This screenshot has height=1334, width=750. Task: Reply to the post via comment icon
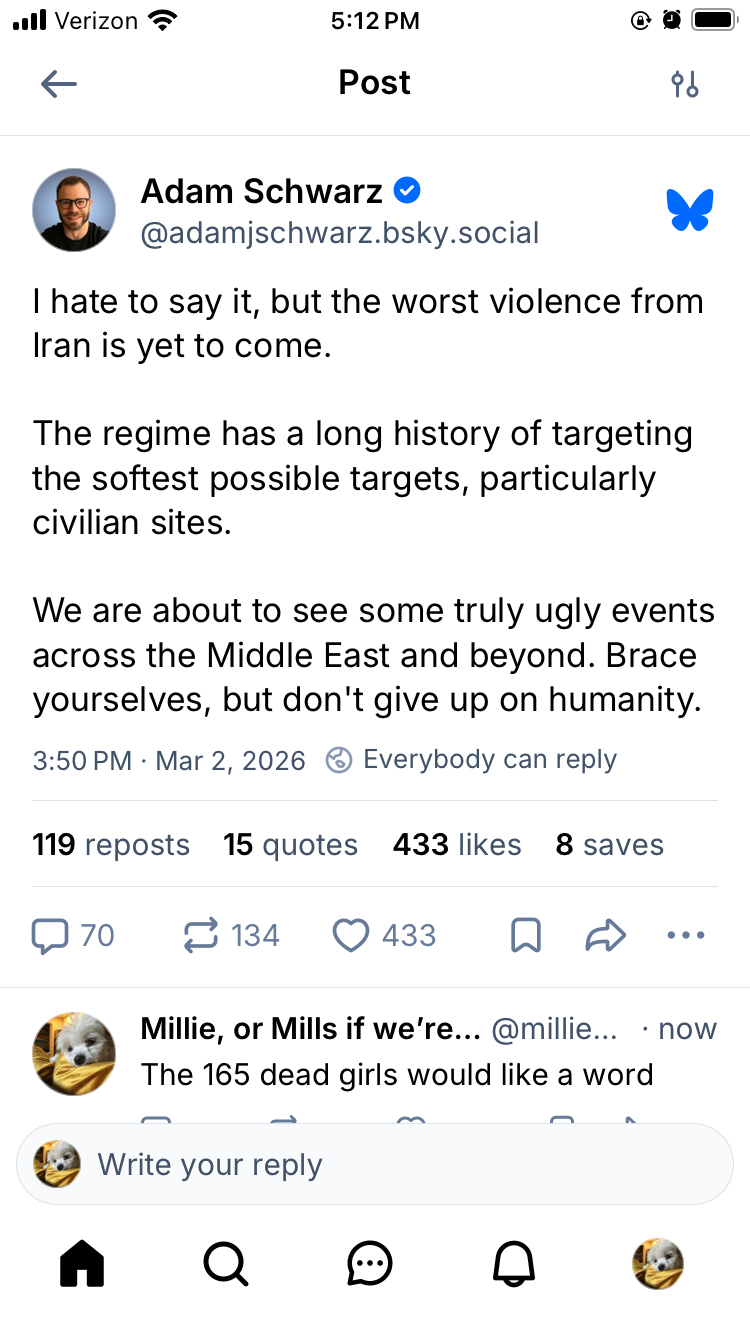pos(50,936)
